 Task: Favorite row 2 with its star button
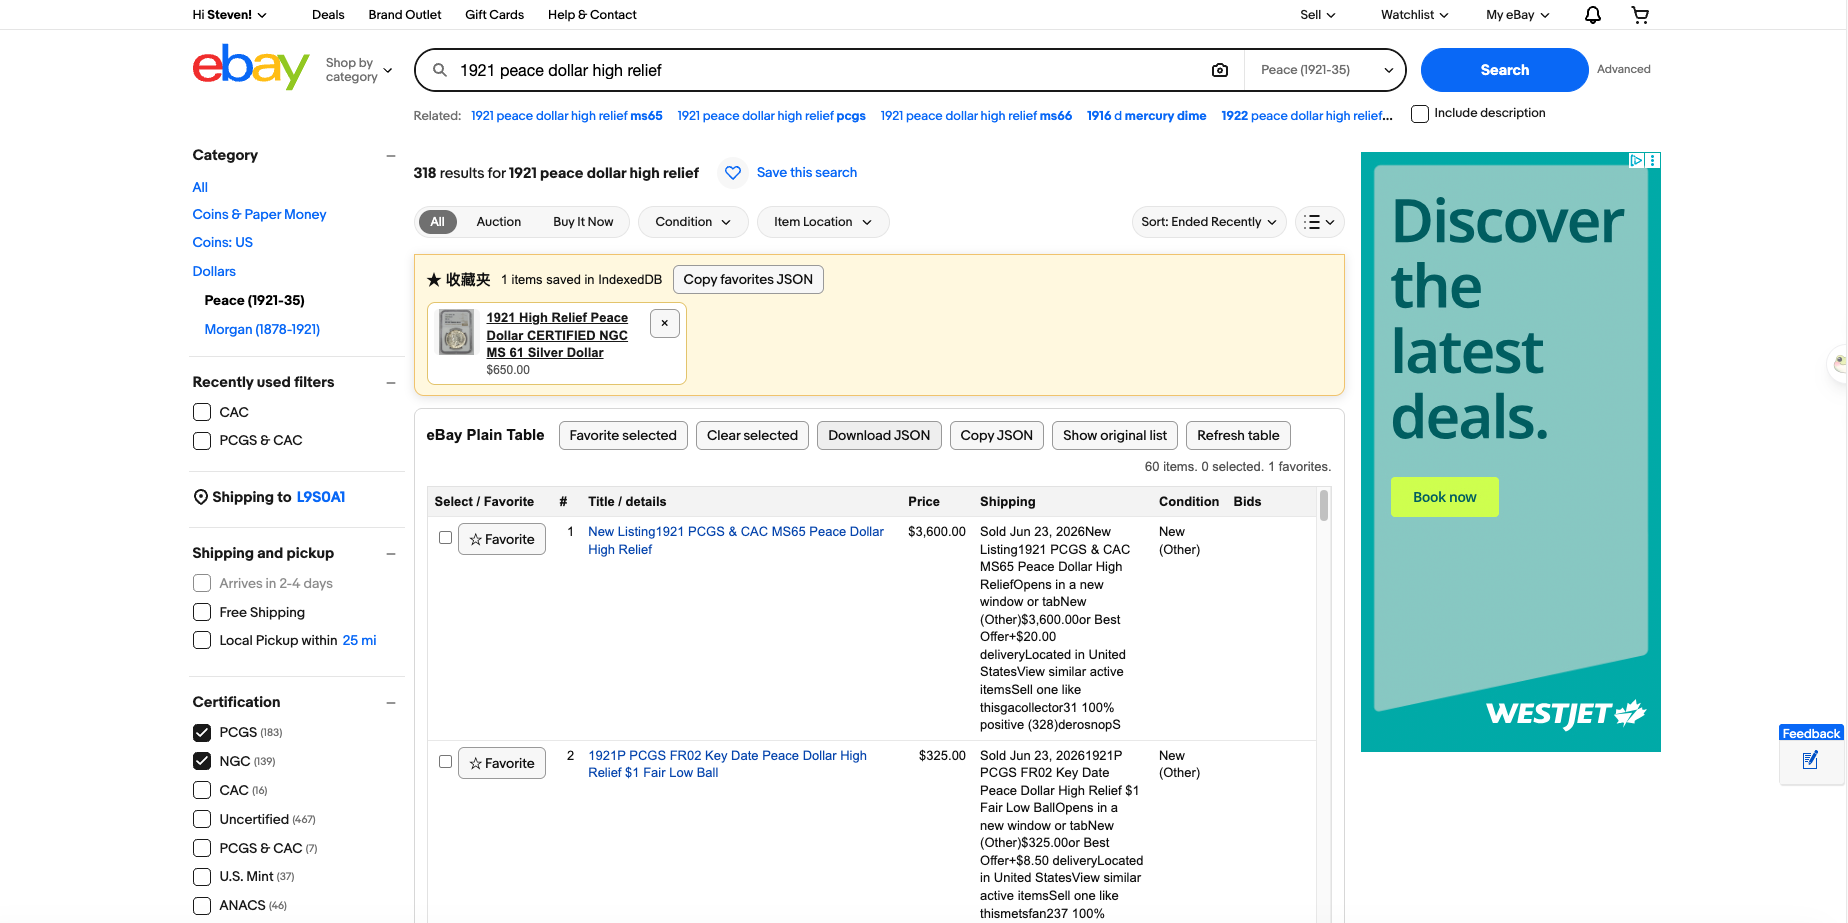502,764
